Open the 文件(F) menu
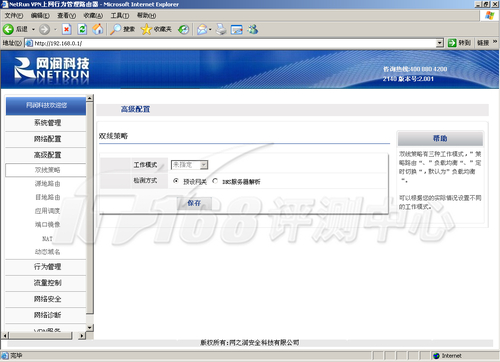The image size is (500, 362). click(x=14, y=16)
